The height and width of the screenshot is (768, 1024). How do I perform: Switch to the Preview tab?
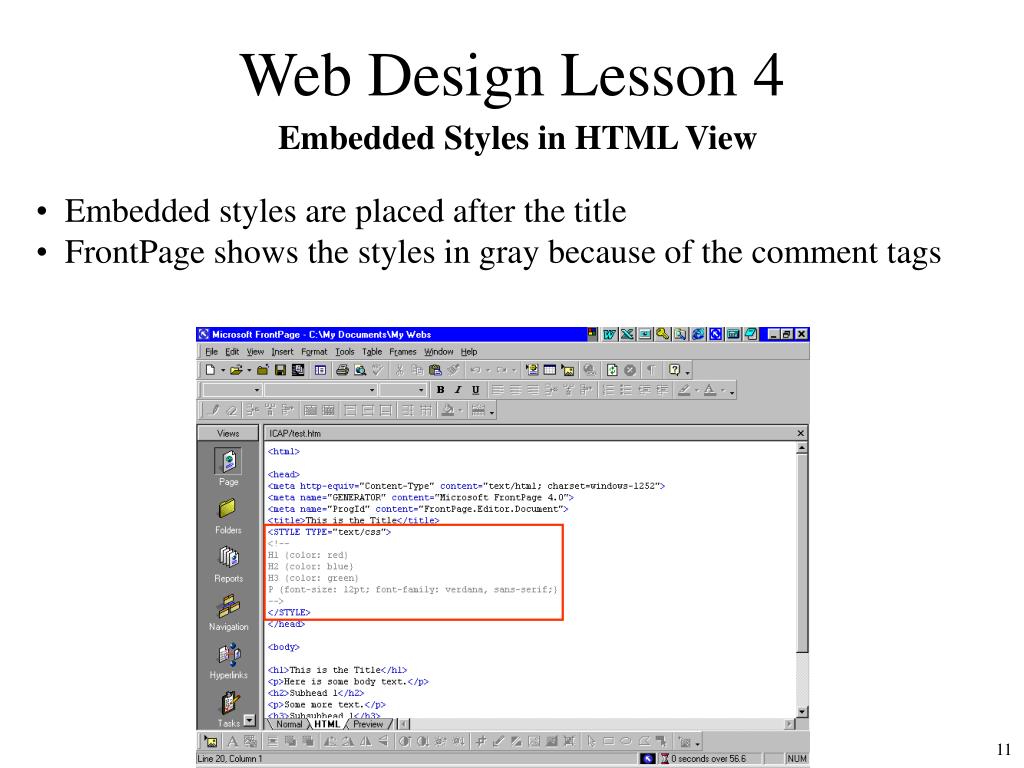tap(368, 724)
